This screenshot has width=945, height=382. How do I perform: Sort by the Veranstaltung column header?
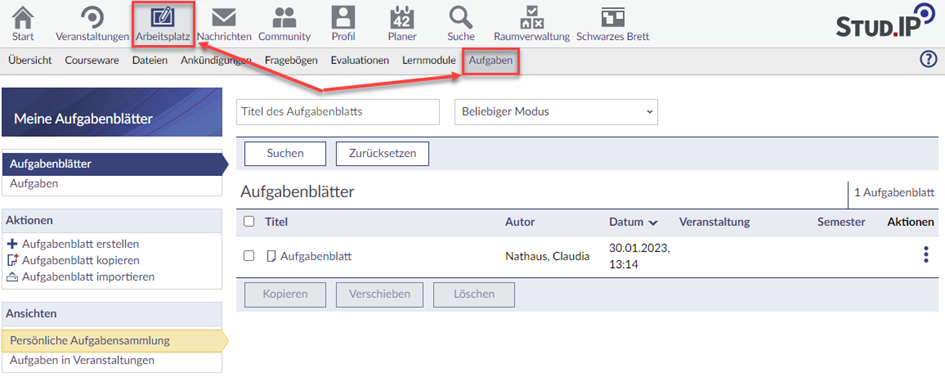point(714,222)
